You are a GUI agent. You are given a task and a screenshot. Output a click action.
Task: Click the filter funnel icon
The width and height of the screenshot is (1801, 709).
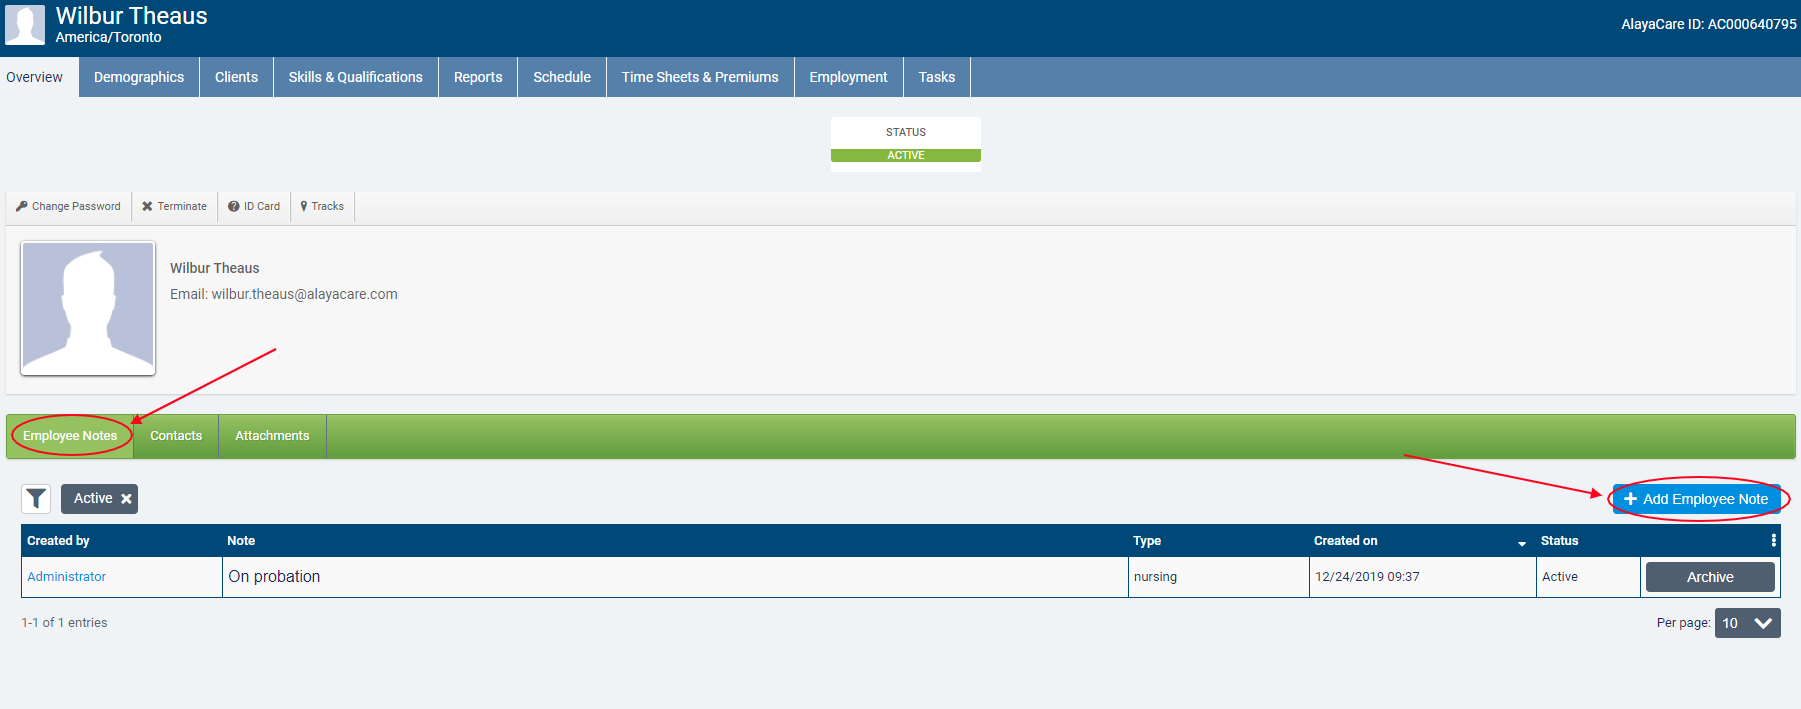pyautogui.click(x=36, y=499)
